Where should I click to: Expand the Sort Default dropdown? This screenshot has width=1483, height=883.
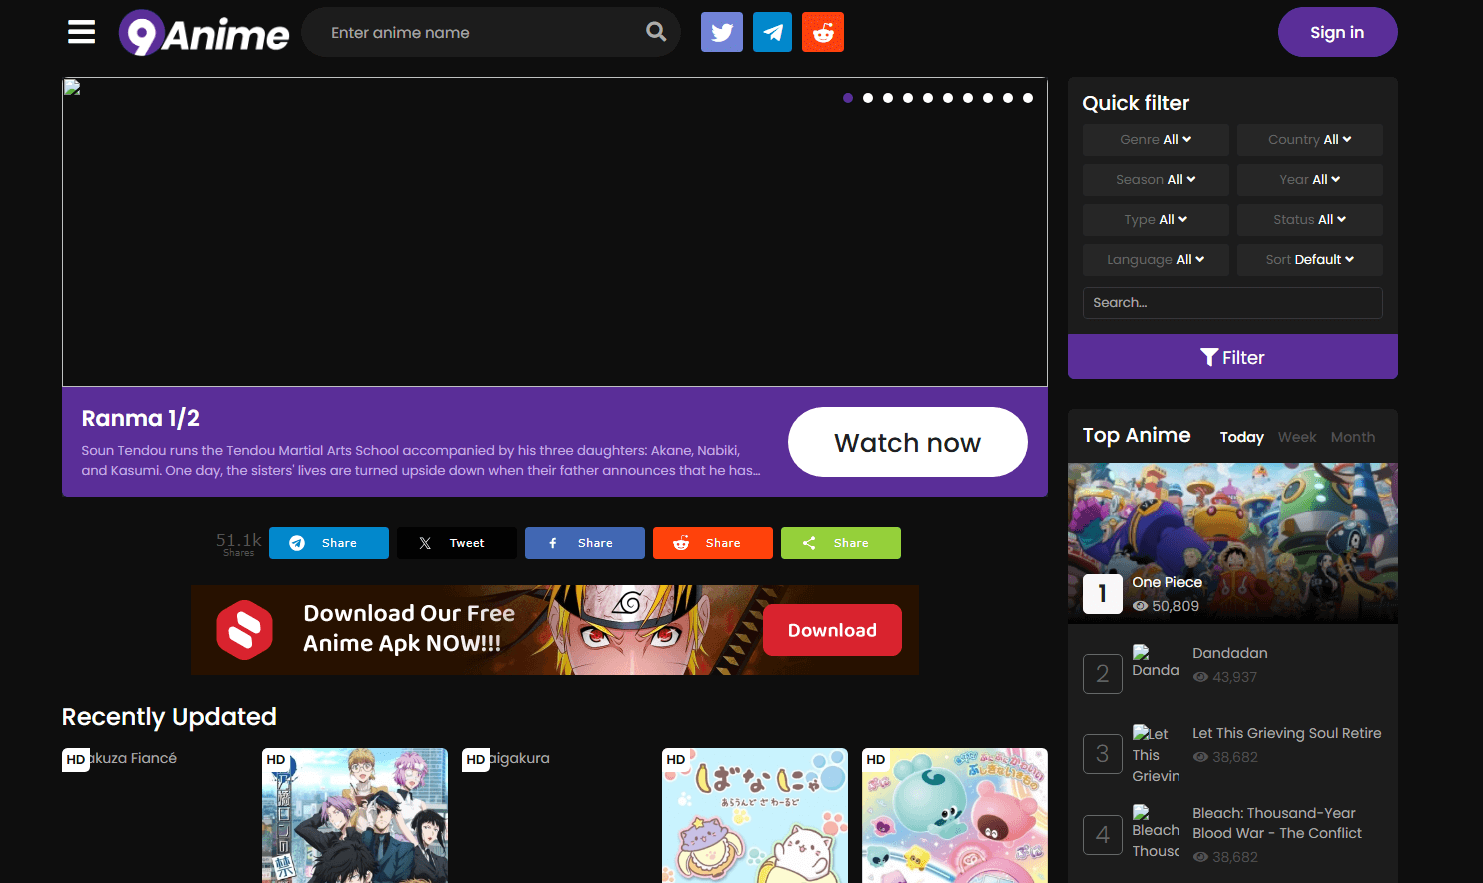pos(1309,260)
